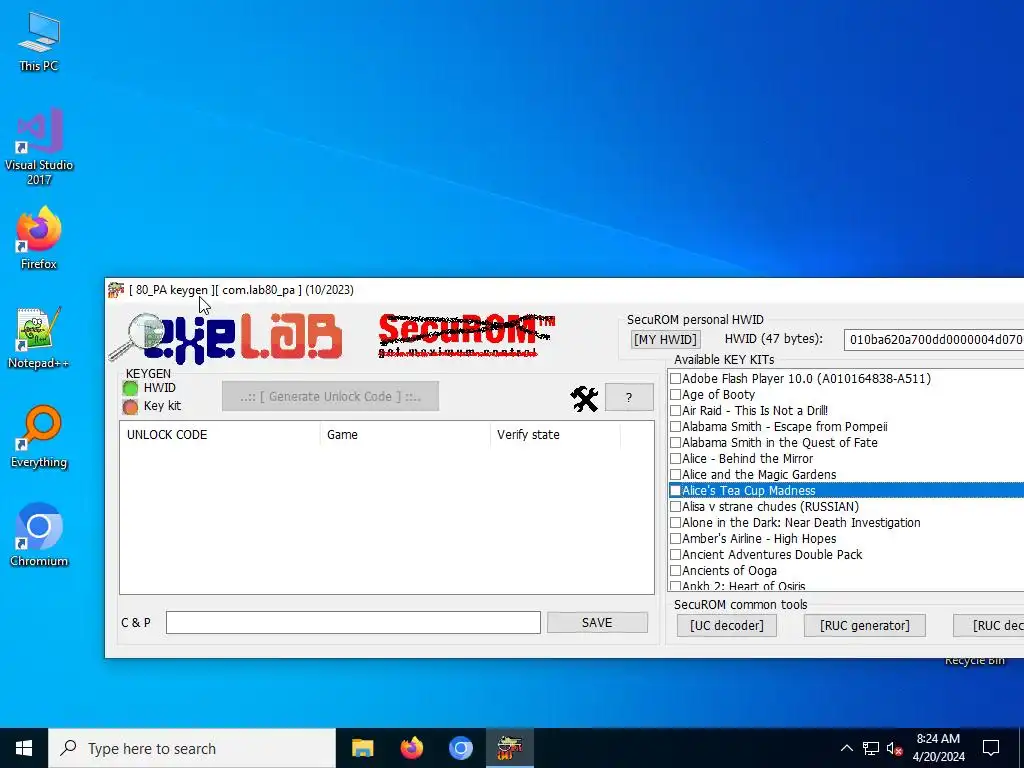Open Everything search desktop shortcut
The width and height of the screenshot is (1024, 768).
(x=39, y=436)
